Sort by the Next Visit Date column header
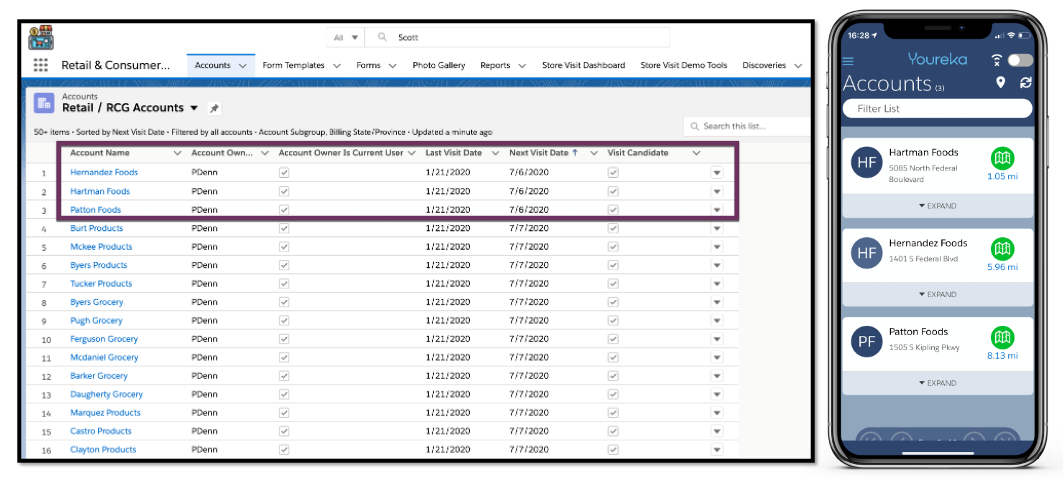The height and width of the screenshot is (485, 1063). point(538,153)
